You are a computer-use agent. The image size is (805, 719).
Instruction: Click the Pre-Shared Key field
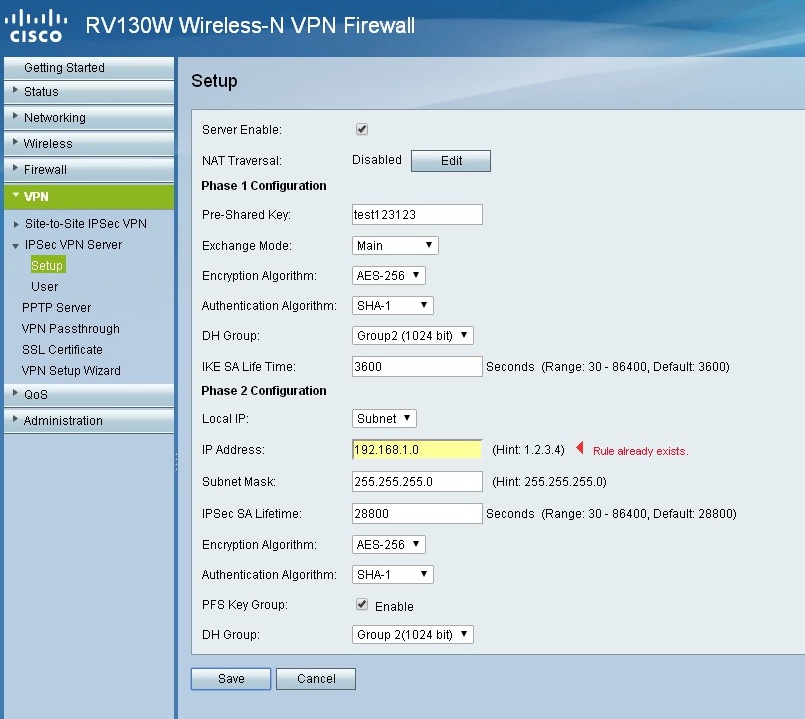coord(417,215)
